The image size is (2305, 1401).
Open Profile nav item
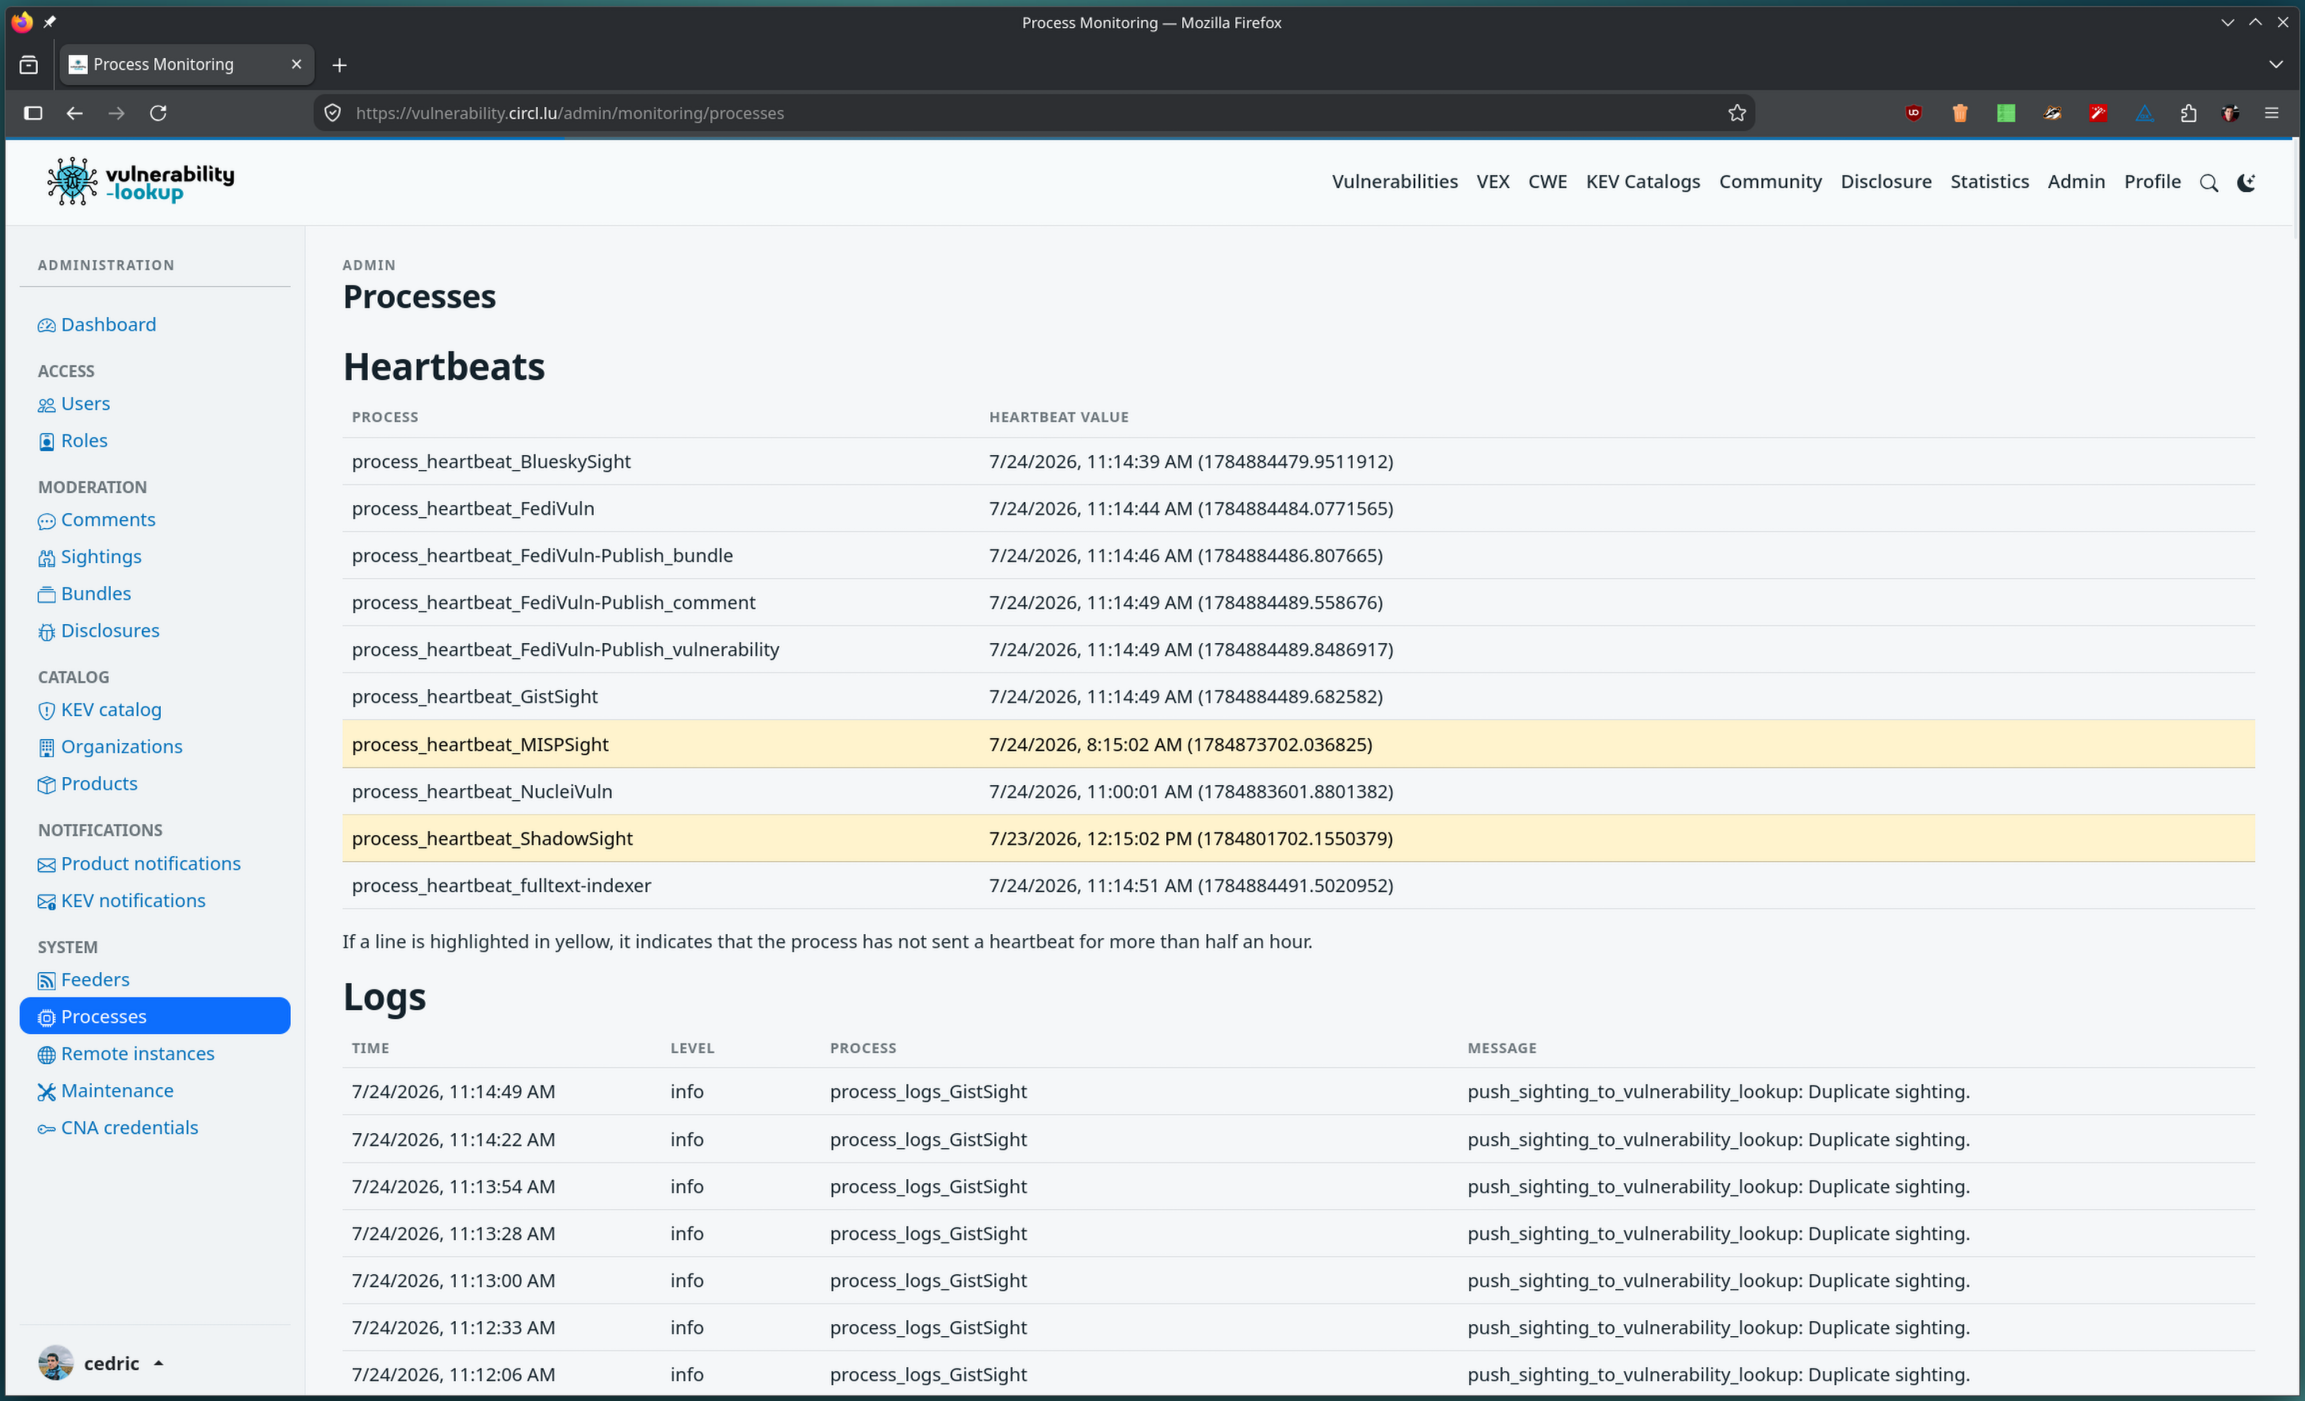click(2152, 181)
